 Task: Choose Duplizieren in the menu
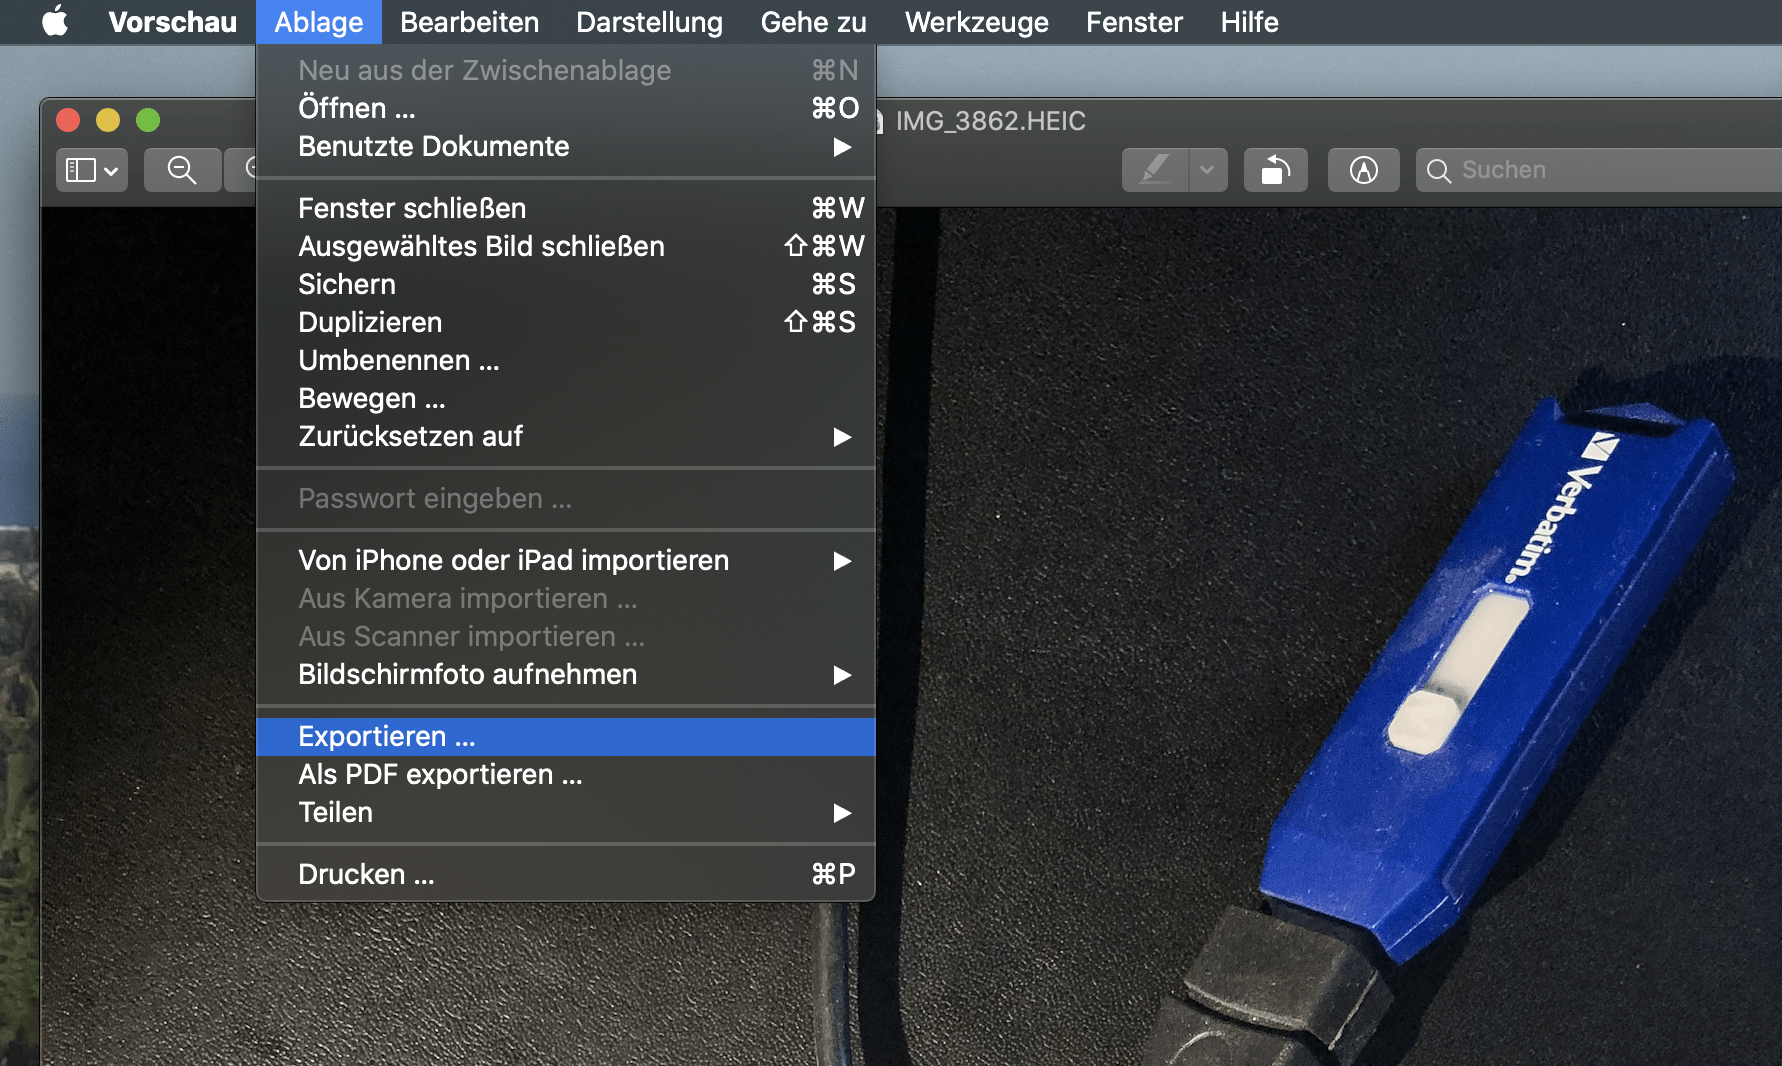(566, 322)
